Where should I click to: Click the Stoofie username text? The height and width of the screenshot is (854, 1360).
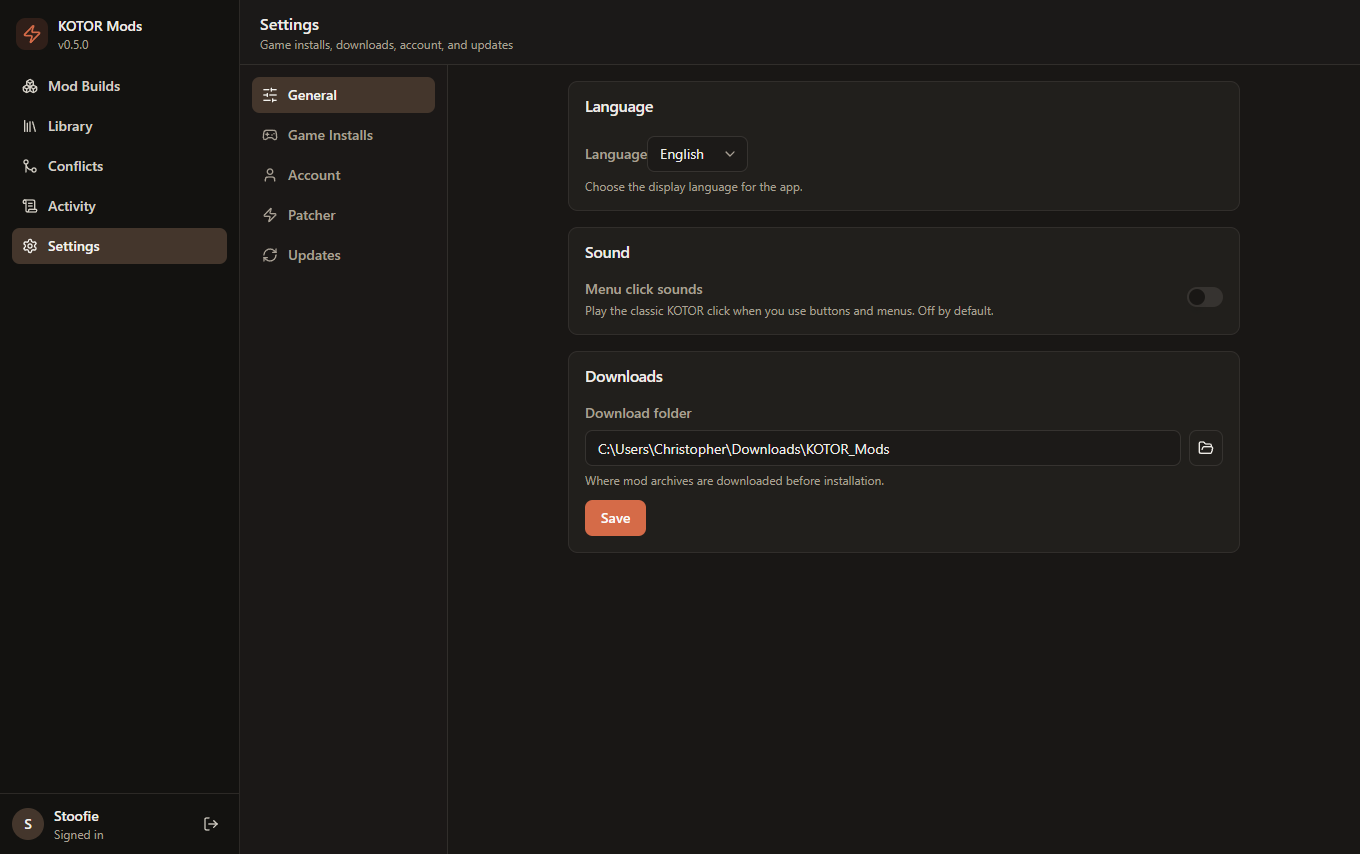(x=76, y=816)
